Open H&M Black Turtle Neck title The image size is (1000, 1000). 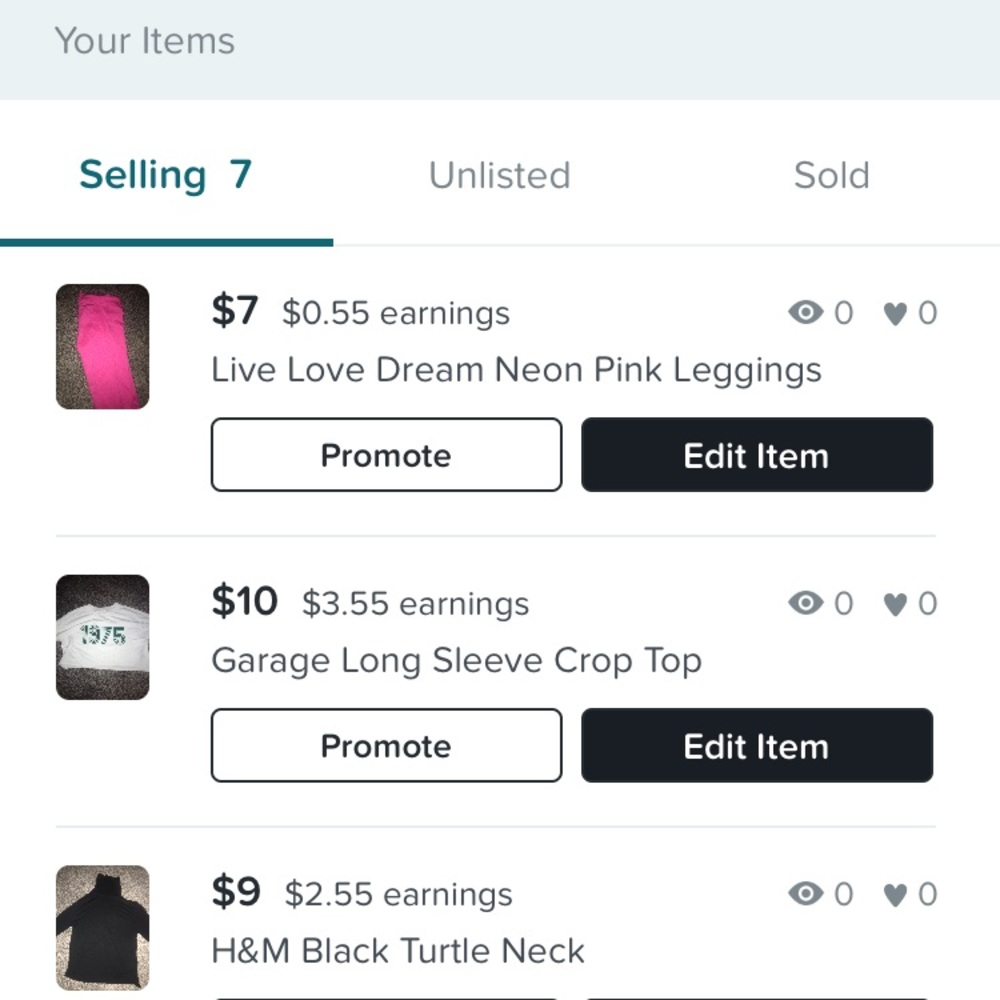398,951
